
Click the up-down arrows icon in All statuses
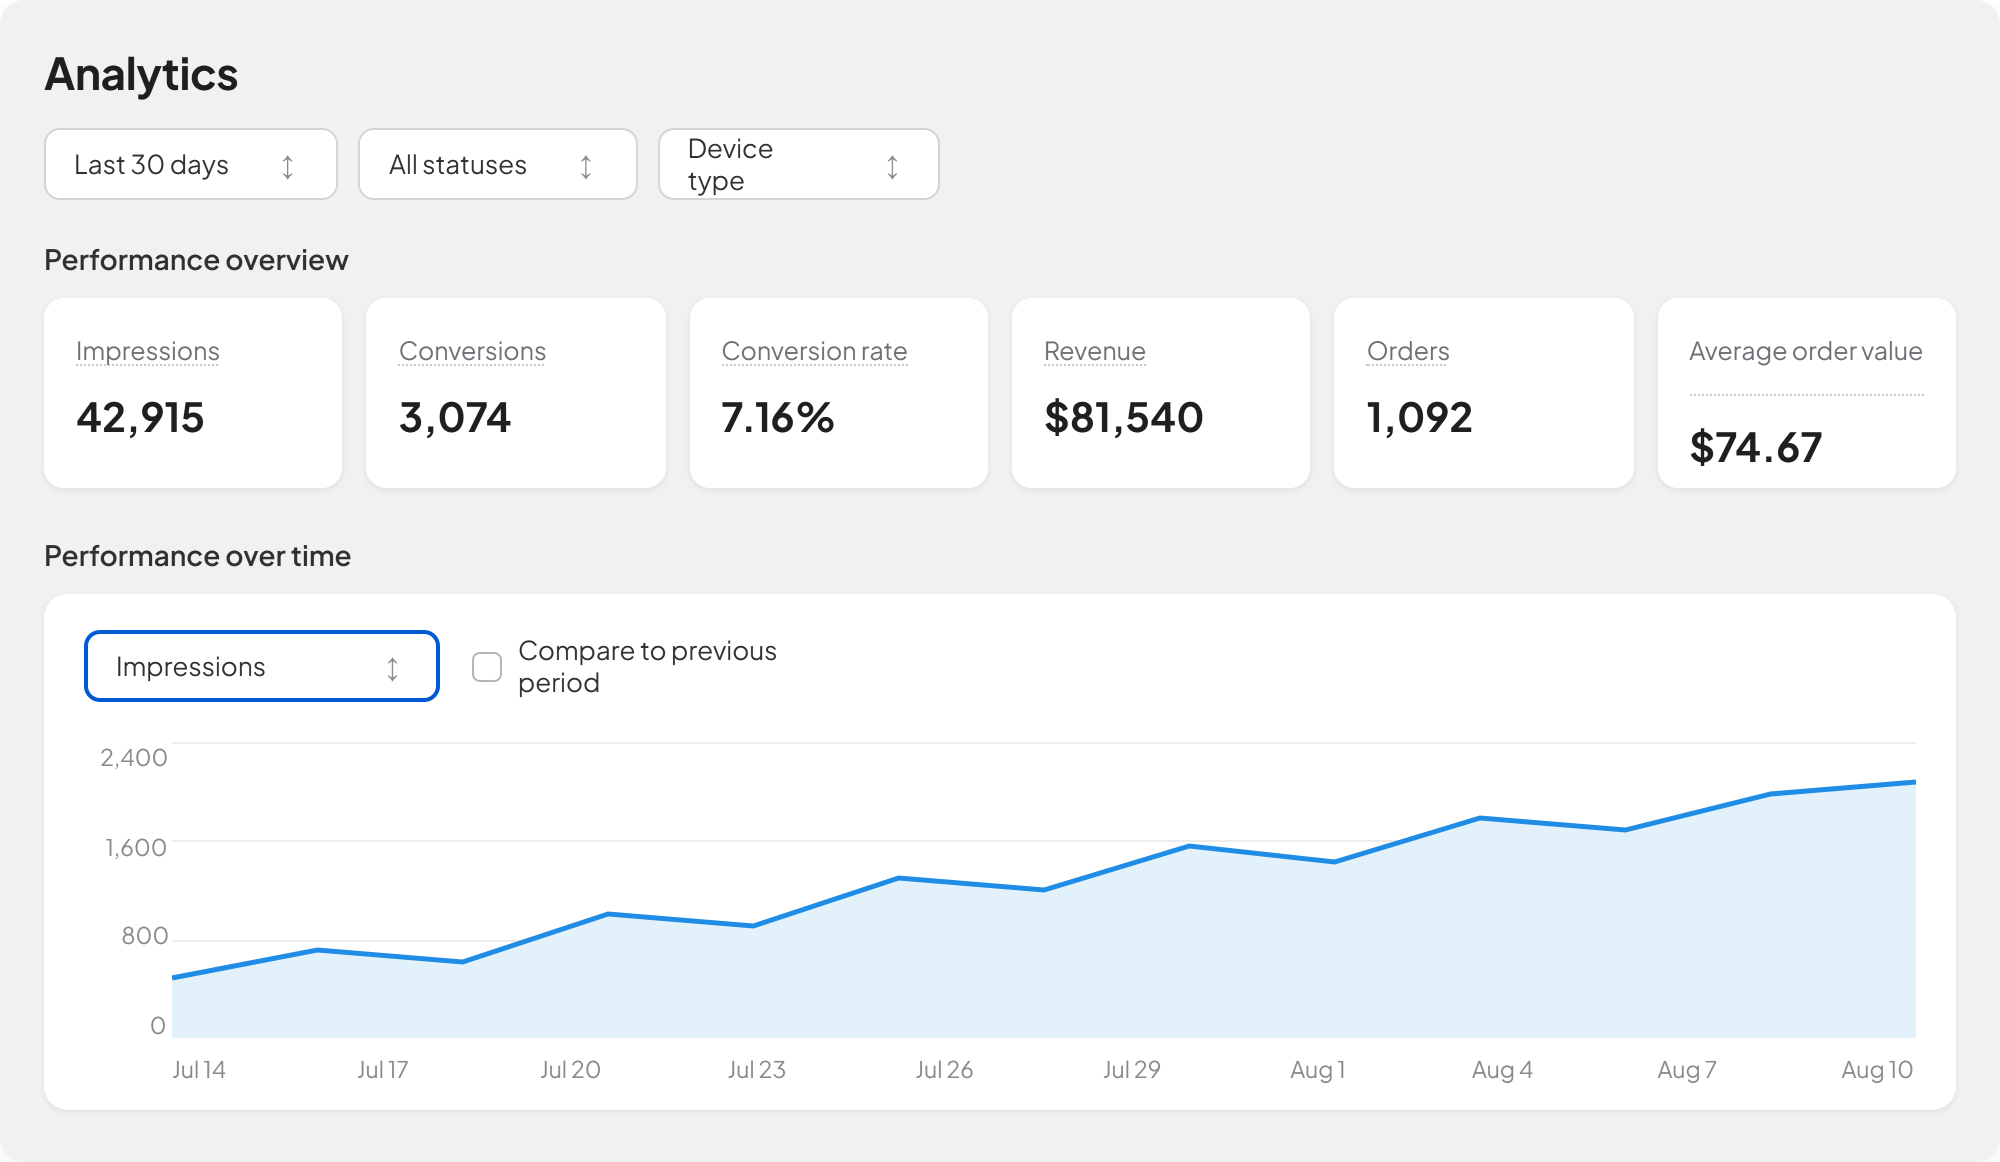click(x=586, y=166)
